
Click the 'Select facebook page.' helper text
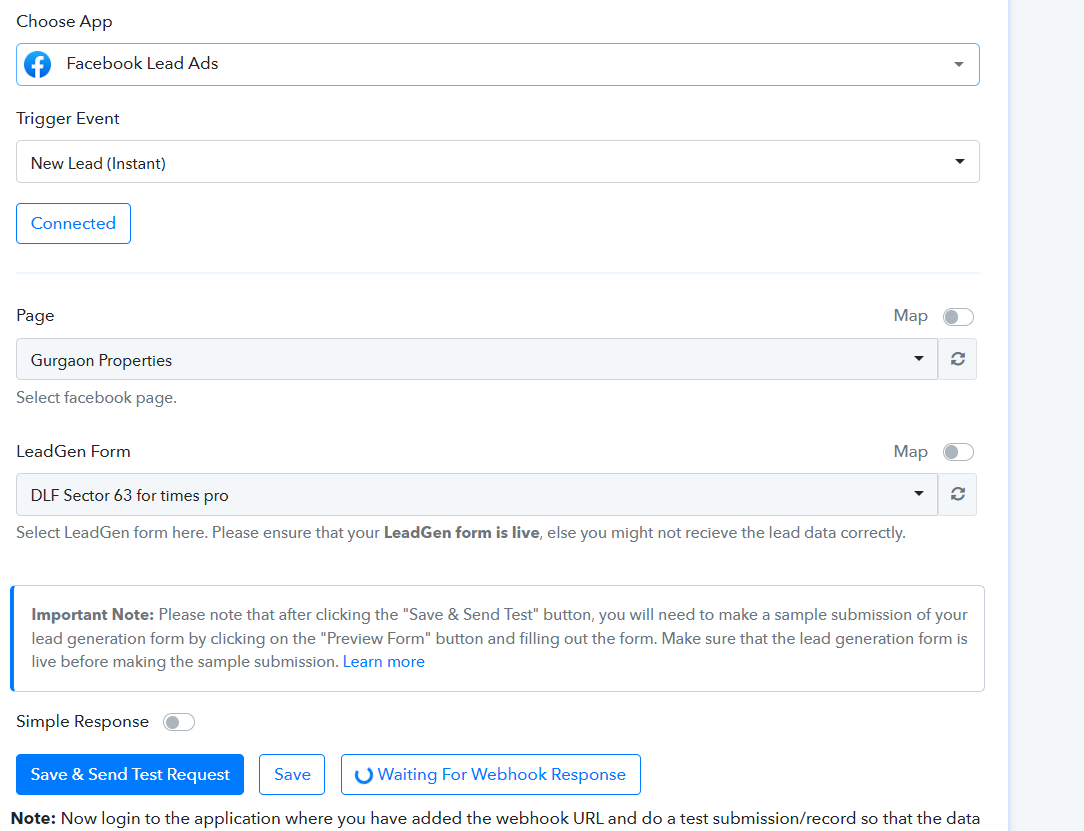click(x=97, y=398)
